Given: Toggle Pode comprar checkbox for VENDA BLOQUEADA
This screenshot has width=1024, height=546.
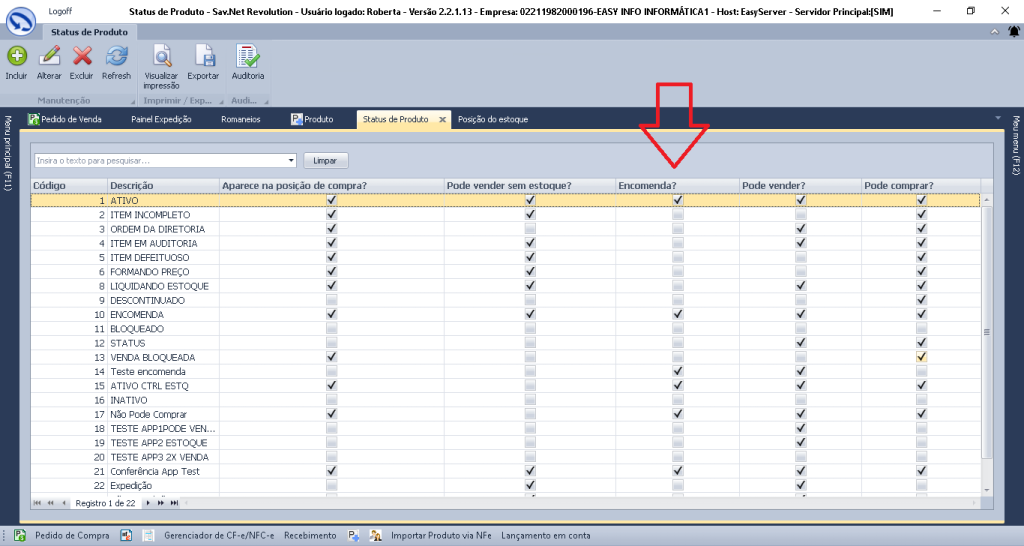Looking at the screenshot, I should pos(921,357).
